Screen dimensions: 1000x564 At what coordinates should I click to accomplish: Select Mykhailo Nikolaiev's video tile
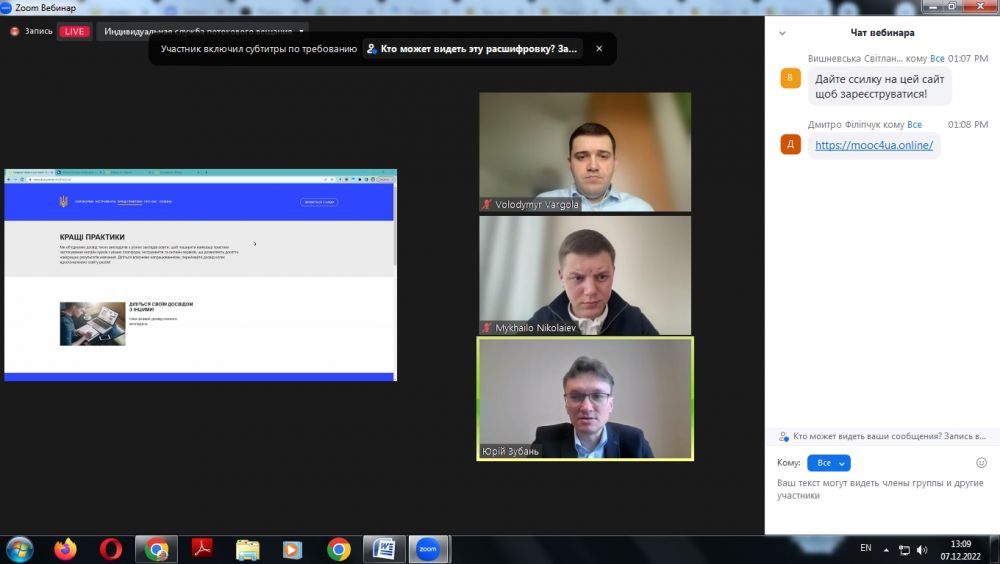click(x=585, y=275)
